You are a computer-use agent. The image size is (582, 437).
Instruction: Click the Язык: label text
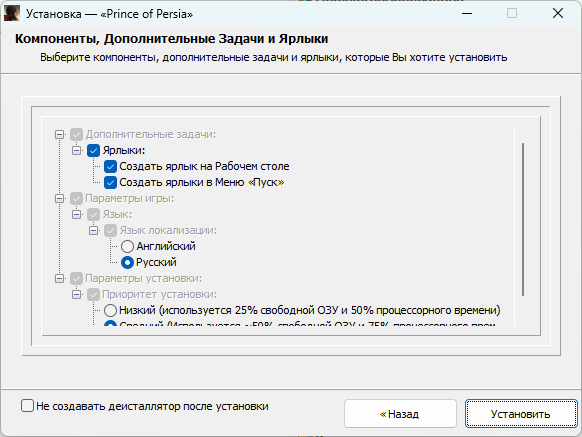[117, 214]
